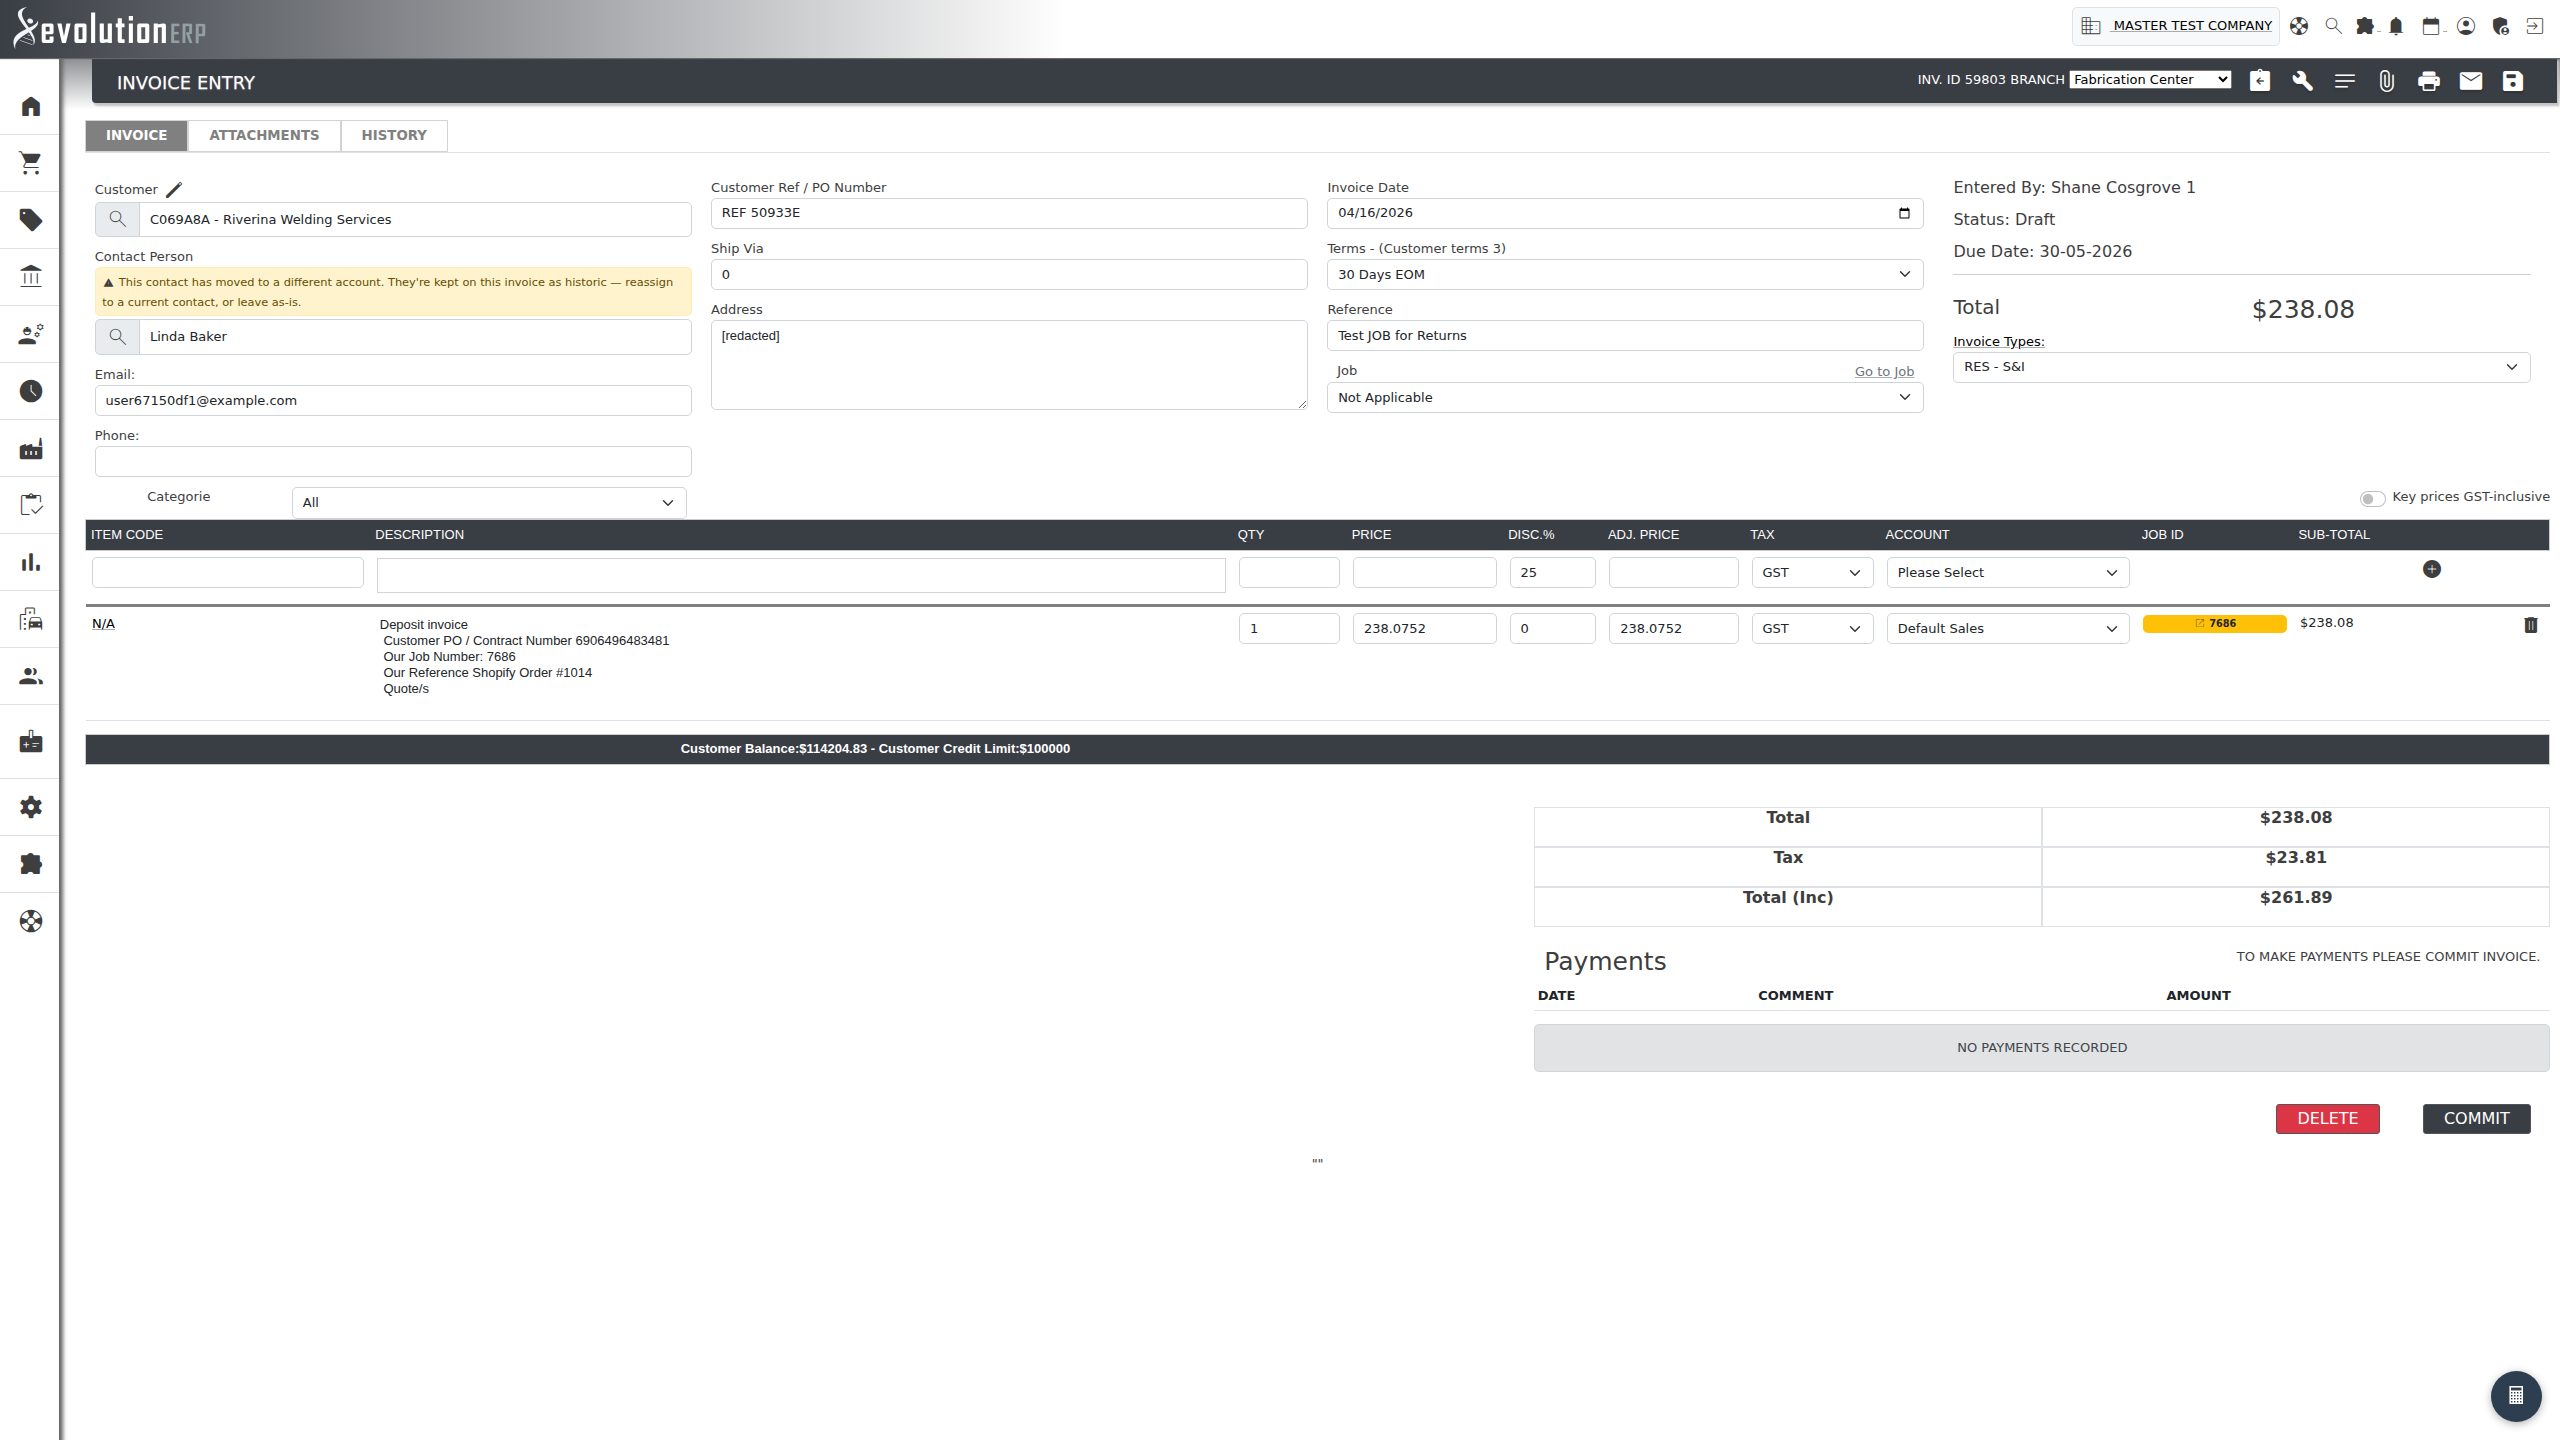Switch to the Attachments tab

tap(264, 135)
